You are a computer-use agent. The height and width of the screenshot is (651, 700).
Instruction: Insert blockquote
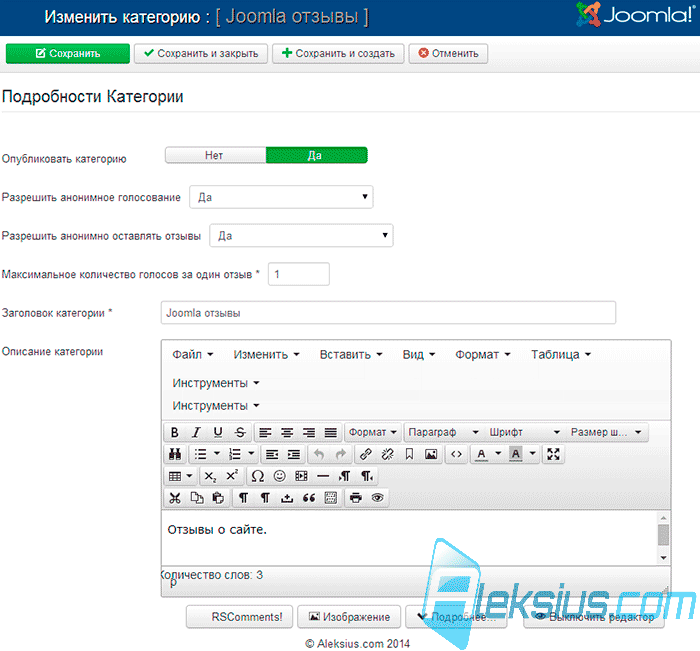tap(309, 498)
